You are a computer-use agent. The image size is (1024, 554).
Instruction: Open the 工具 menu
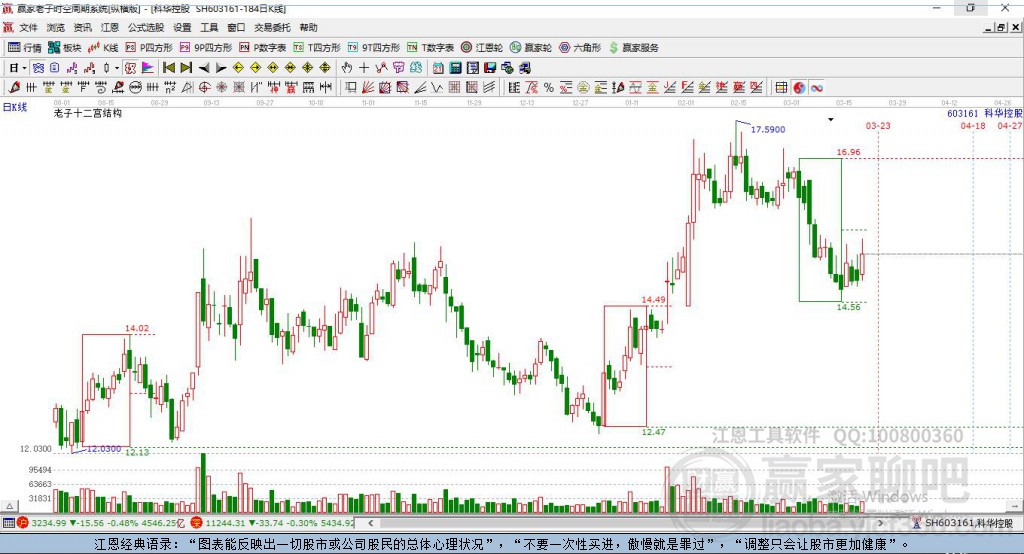pos(209,27)
